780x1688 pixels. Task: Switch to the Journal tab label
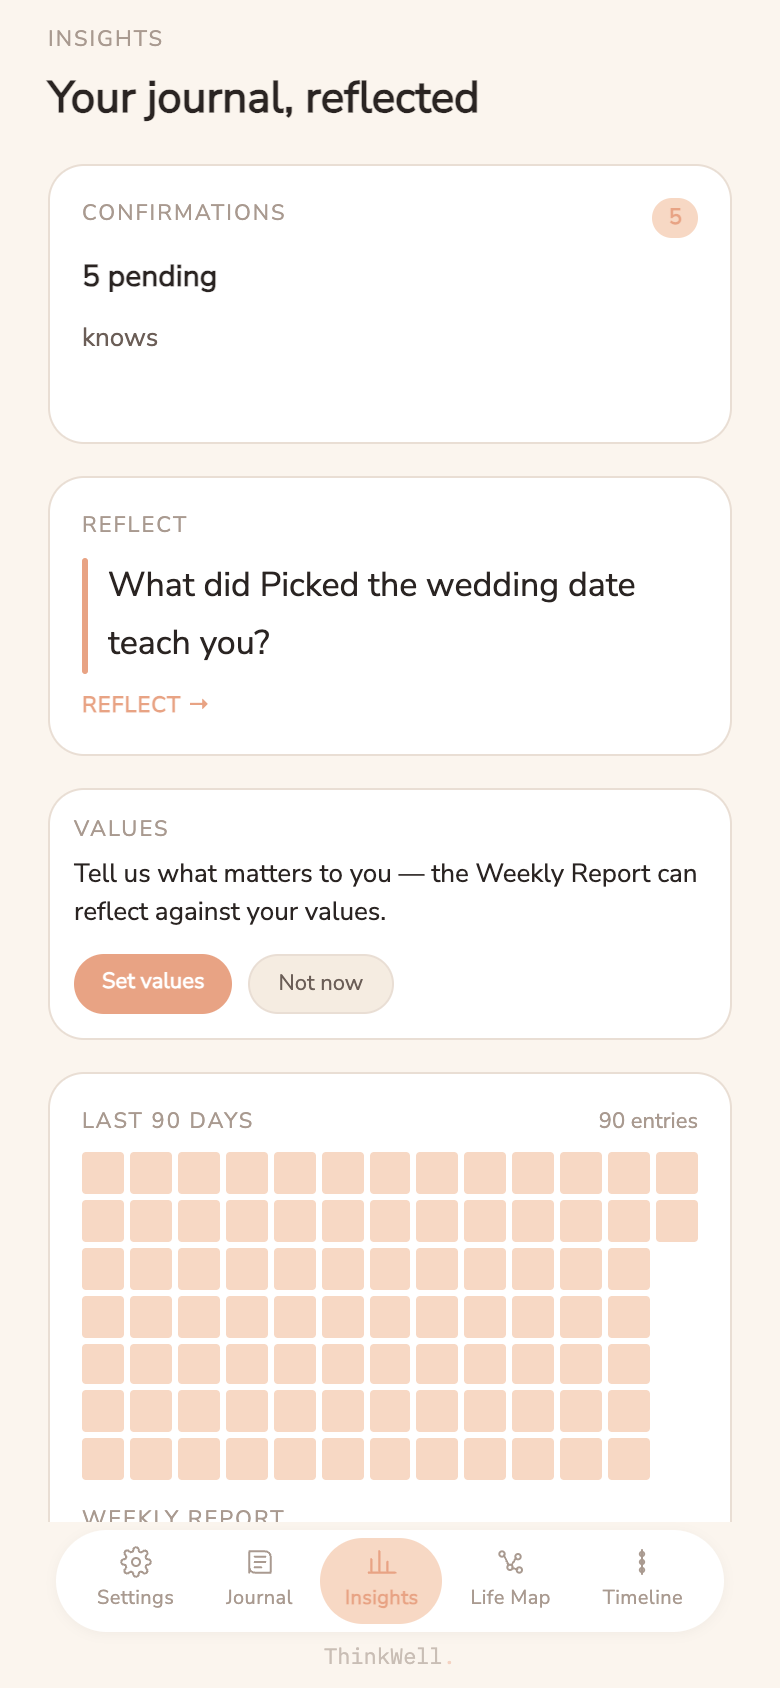pos(259,1597)
